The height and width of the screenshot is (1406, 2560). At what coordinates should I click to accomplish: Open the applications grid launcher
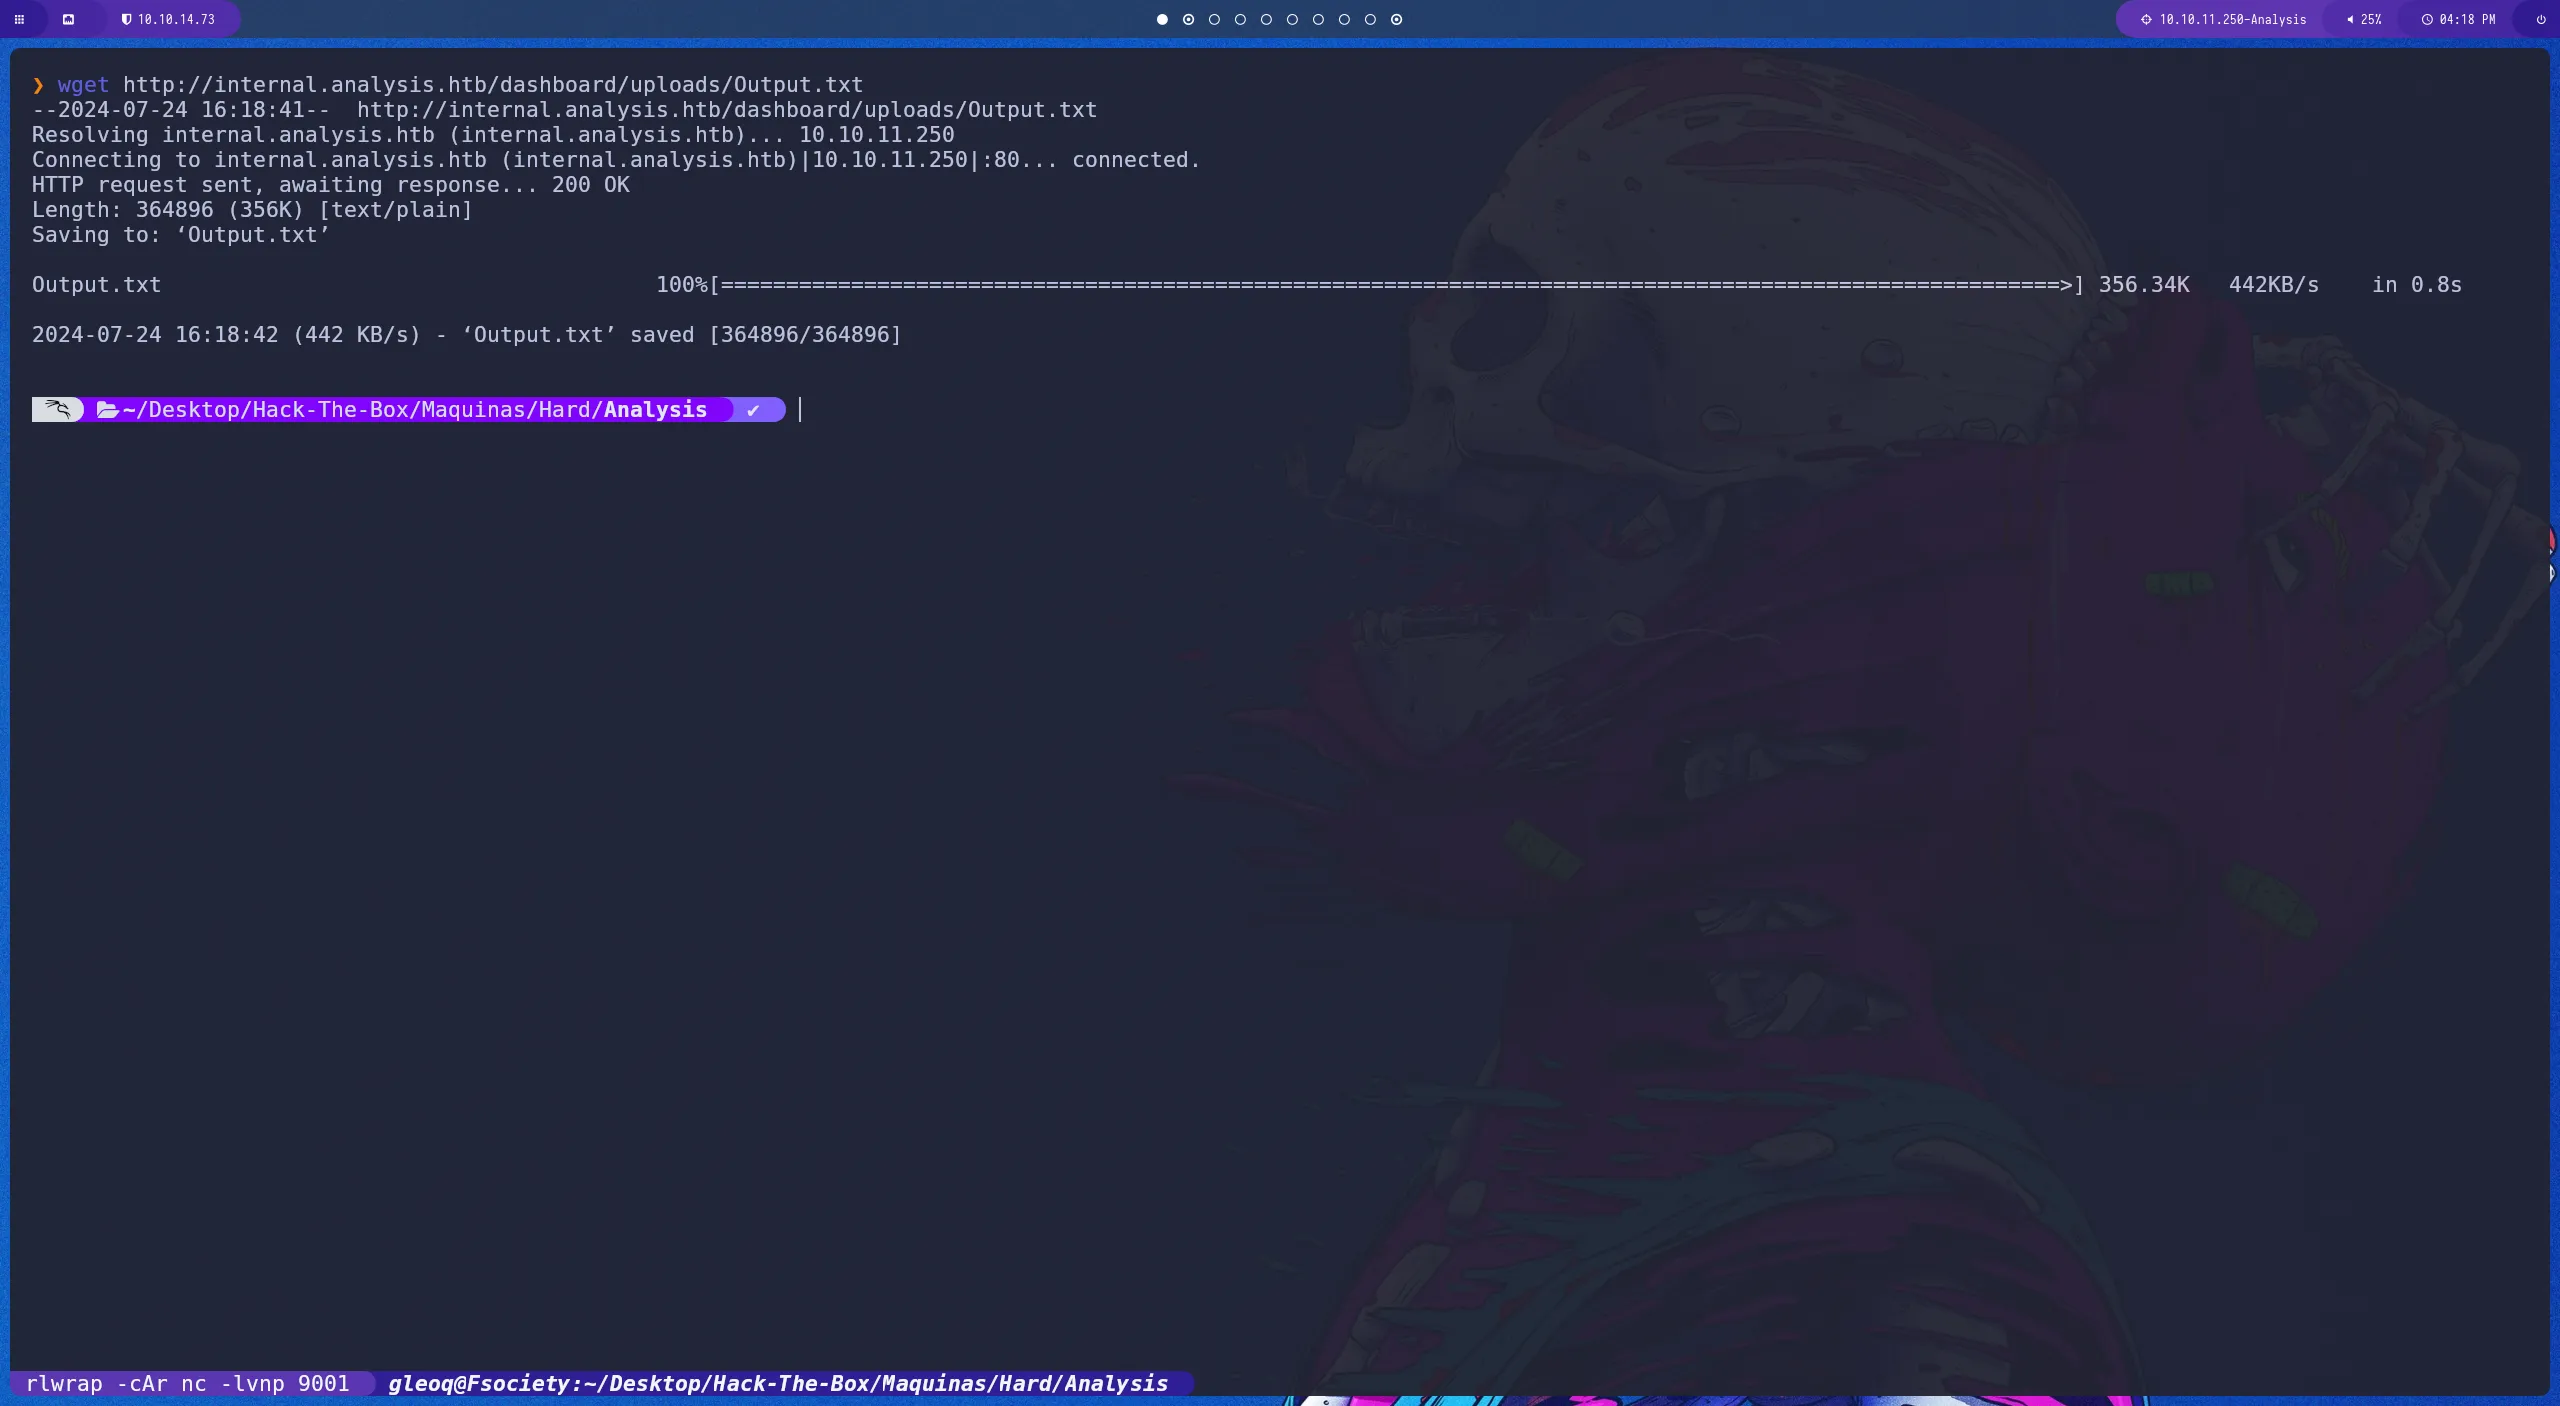(20, 19)
